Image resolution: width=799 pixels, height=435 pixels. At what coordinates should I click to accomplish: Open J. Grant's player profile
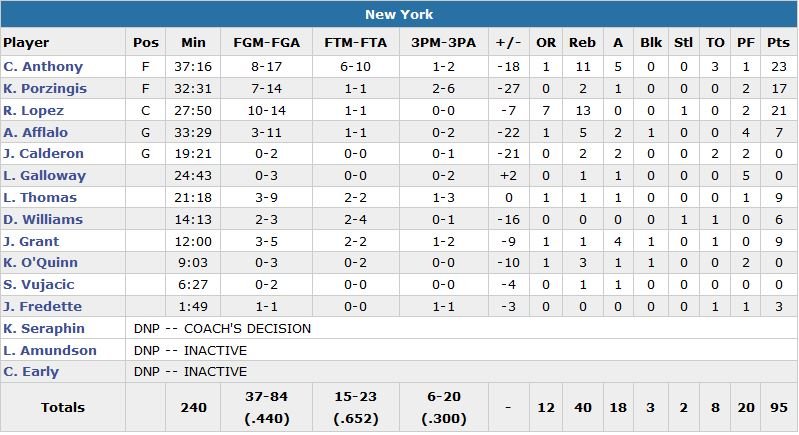coord(31,242)
